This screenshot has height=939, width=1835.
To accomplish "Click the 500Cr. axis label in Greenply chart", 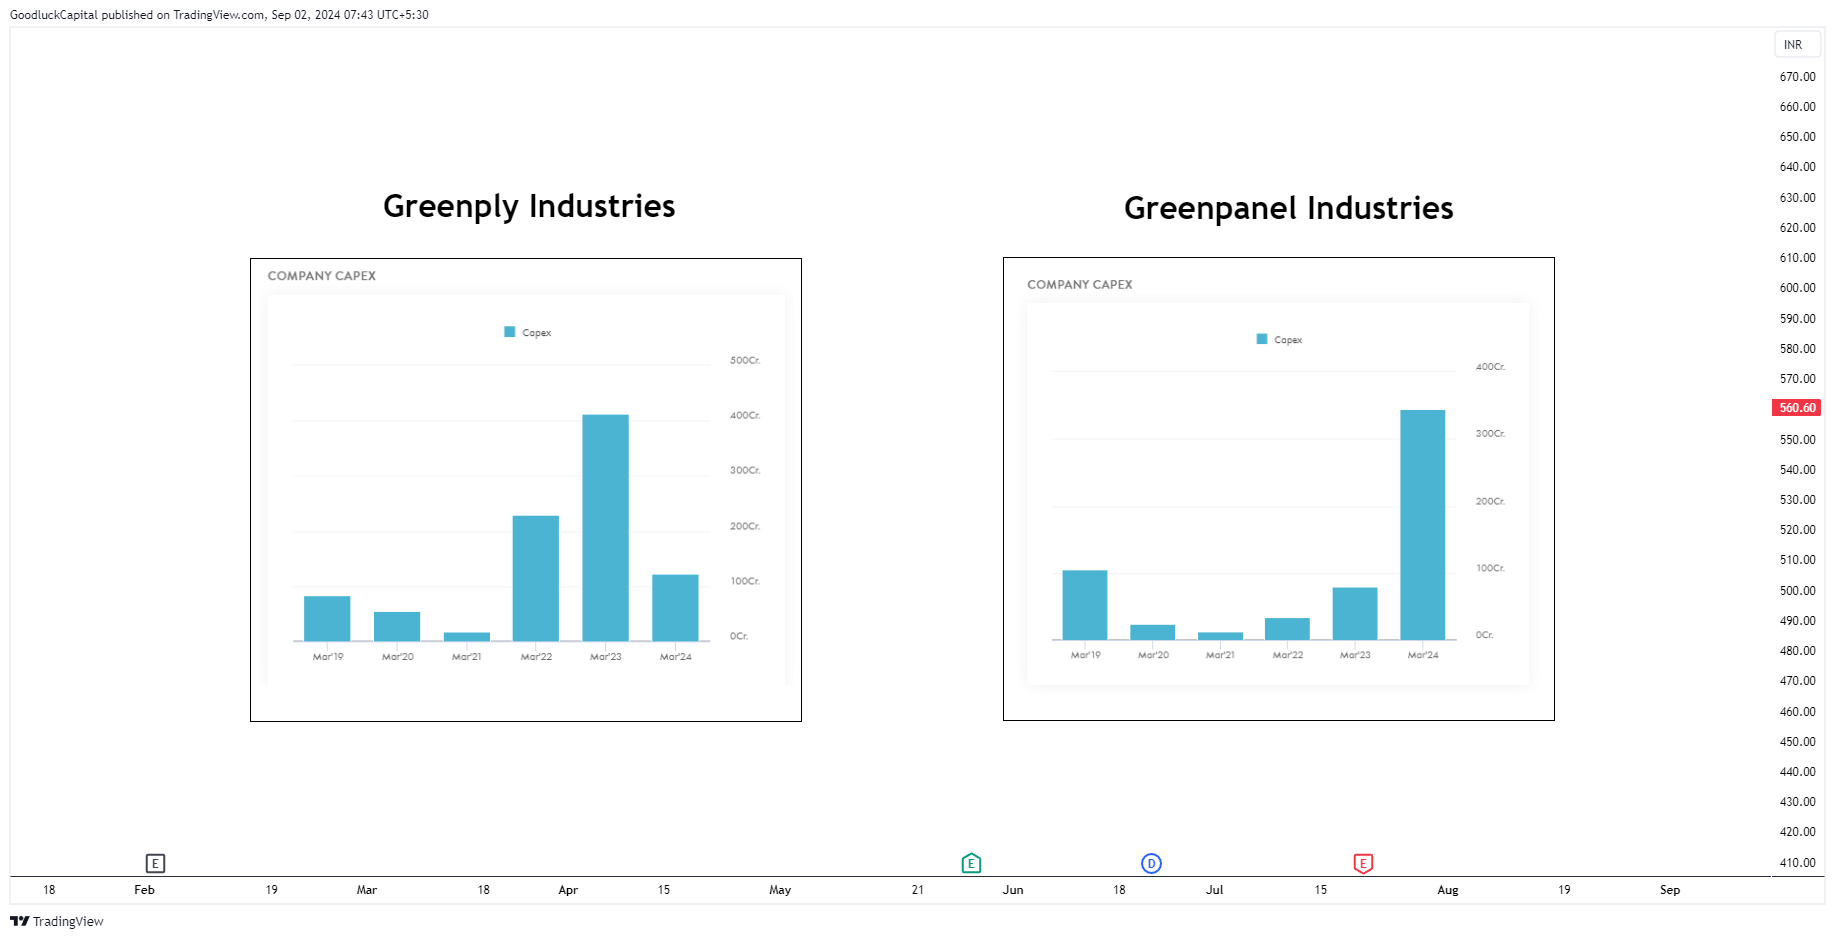I will [x=745, y=360].
